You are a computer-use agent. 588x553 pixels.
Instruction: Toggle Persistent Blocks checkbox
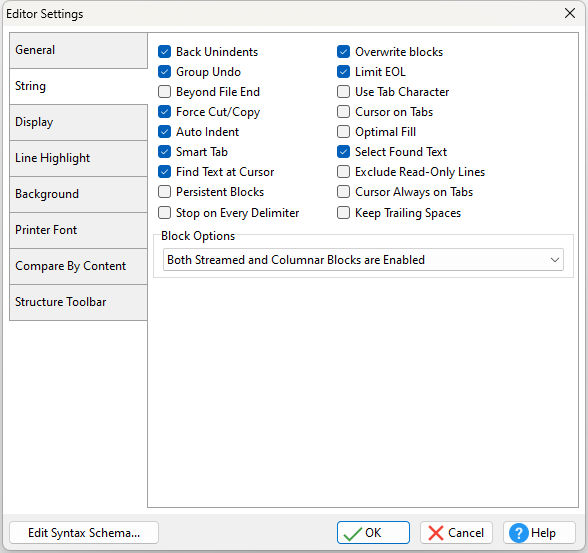165,192
